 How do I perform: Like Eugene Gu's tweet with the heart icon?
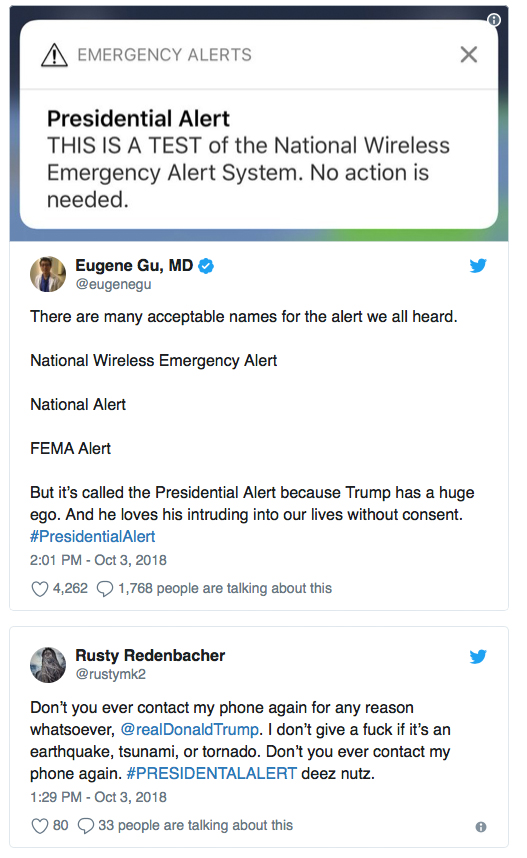coord(39,589)
